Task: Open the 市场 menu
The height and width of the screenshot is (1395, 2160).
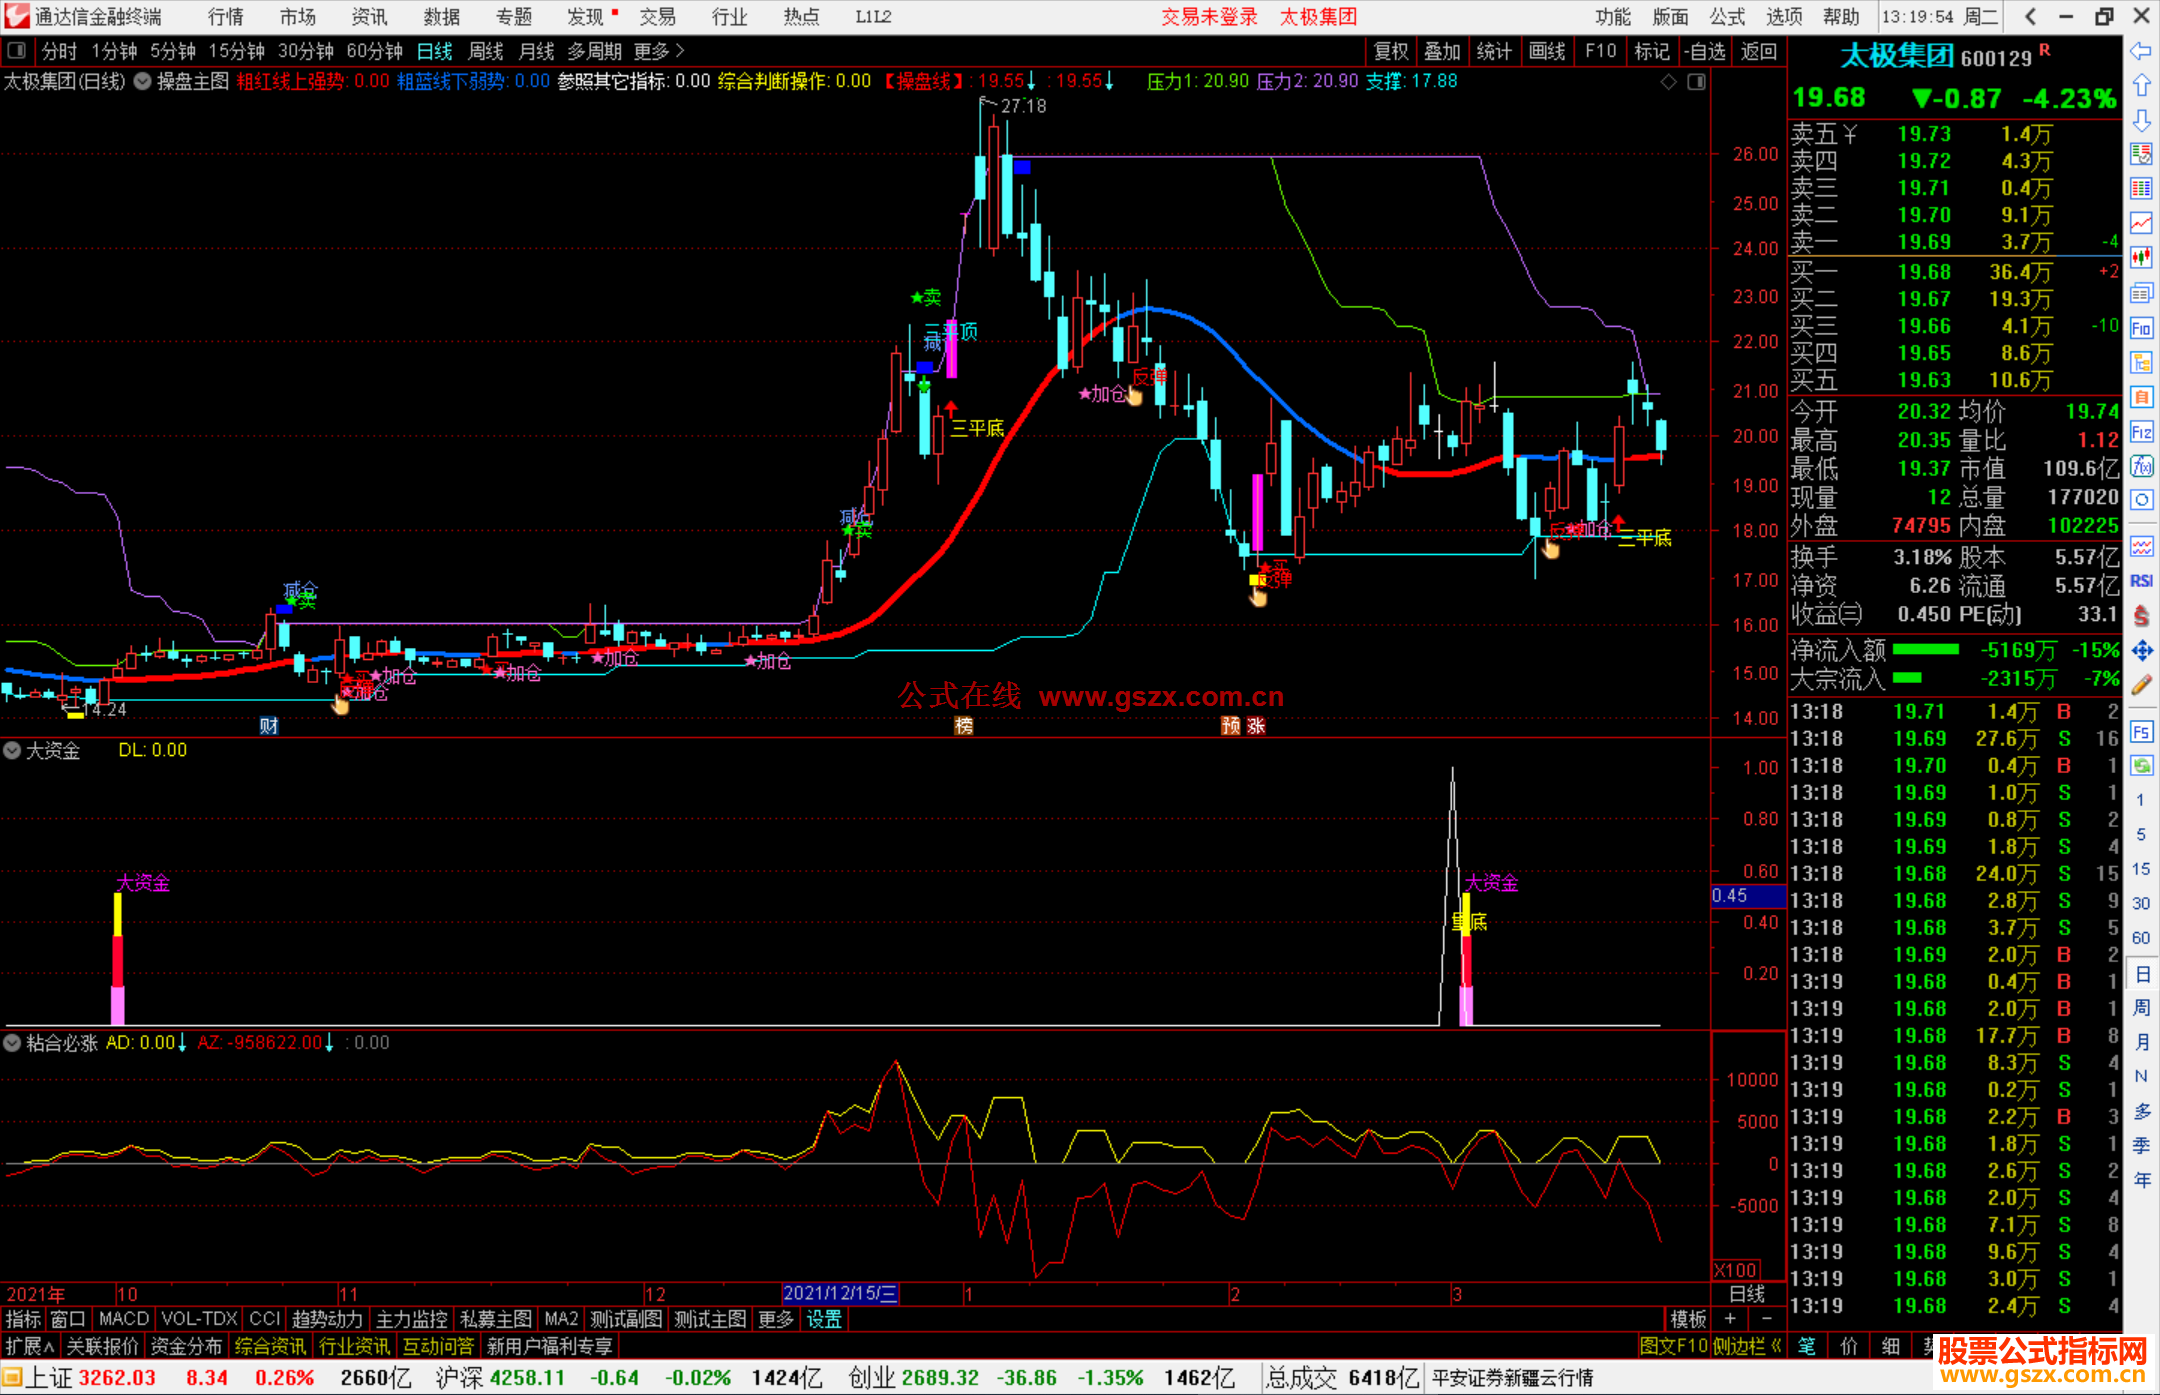Action: click(x=298, y=17)
